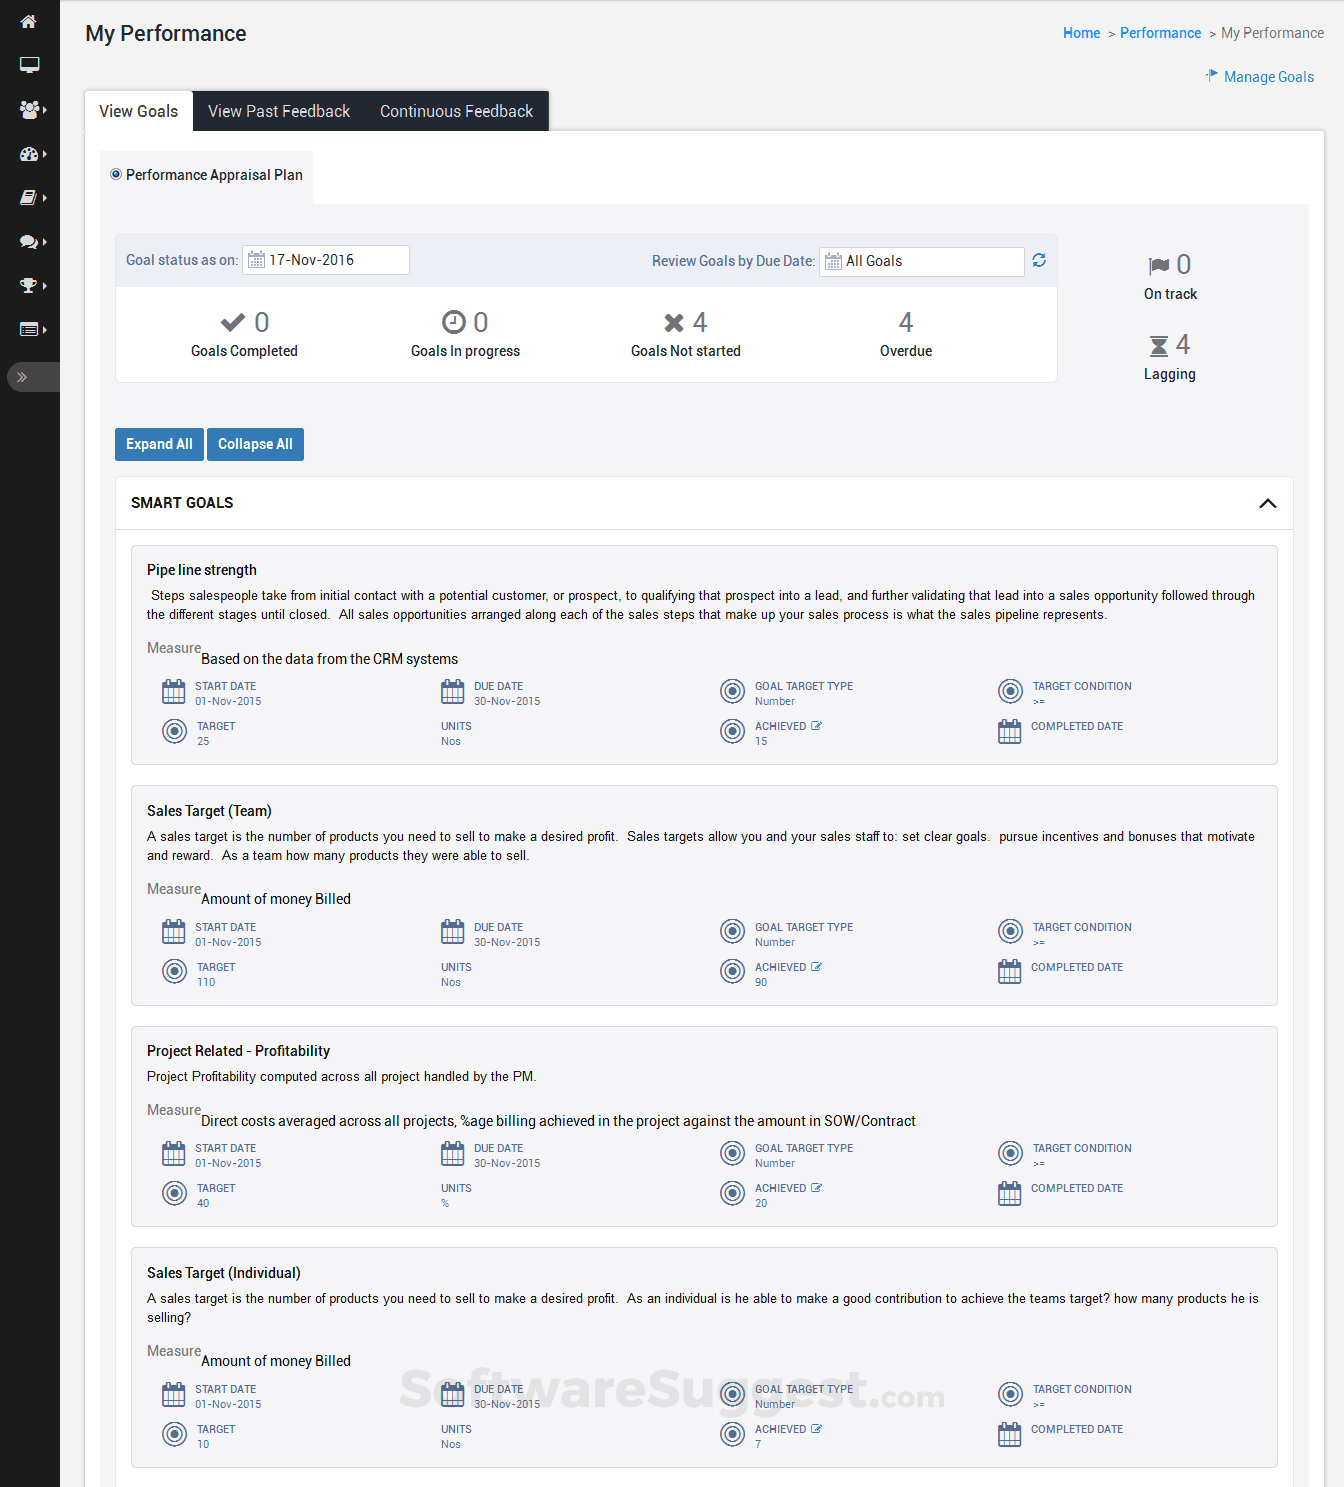Expand the sidebar with double-arrow toggle
The image size is (1344, 1487).
(22, 377)
